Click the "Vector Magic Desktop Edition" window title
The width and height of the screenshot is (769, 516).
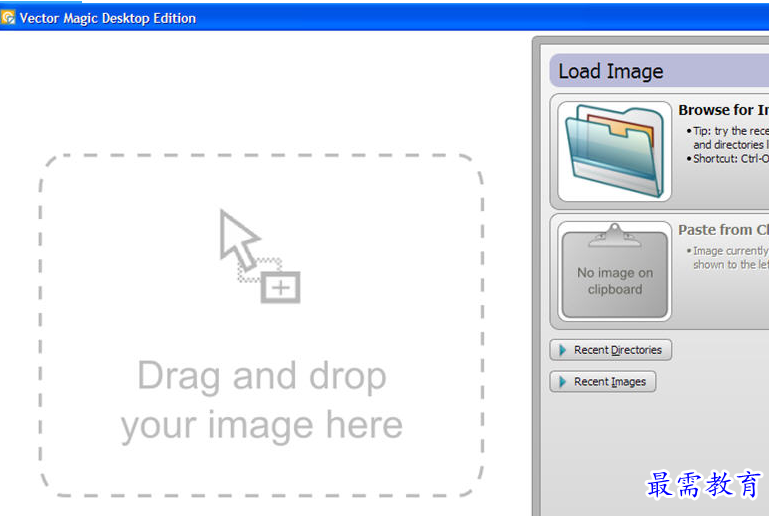click(x=108, y=18)
